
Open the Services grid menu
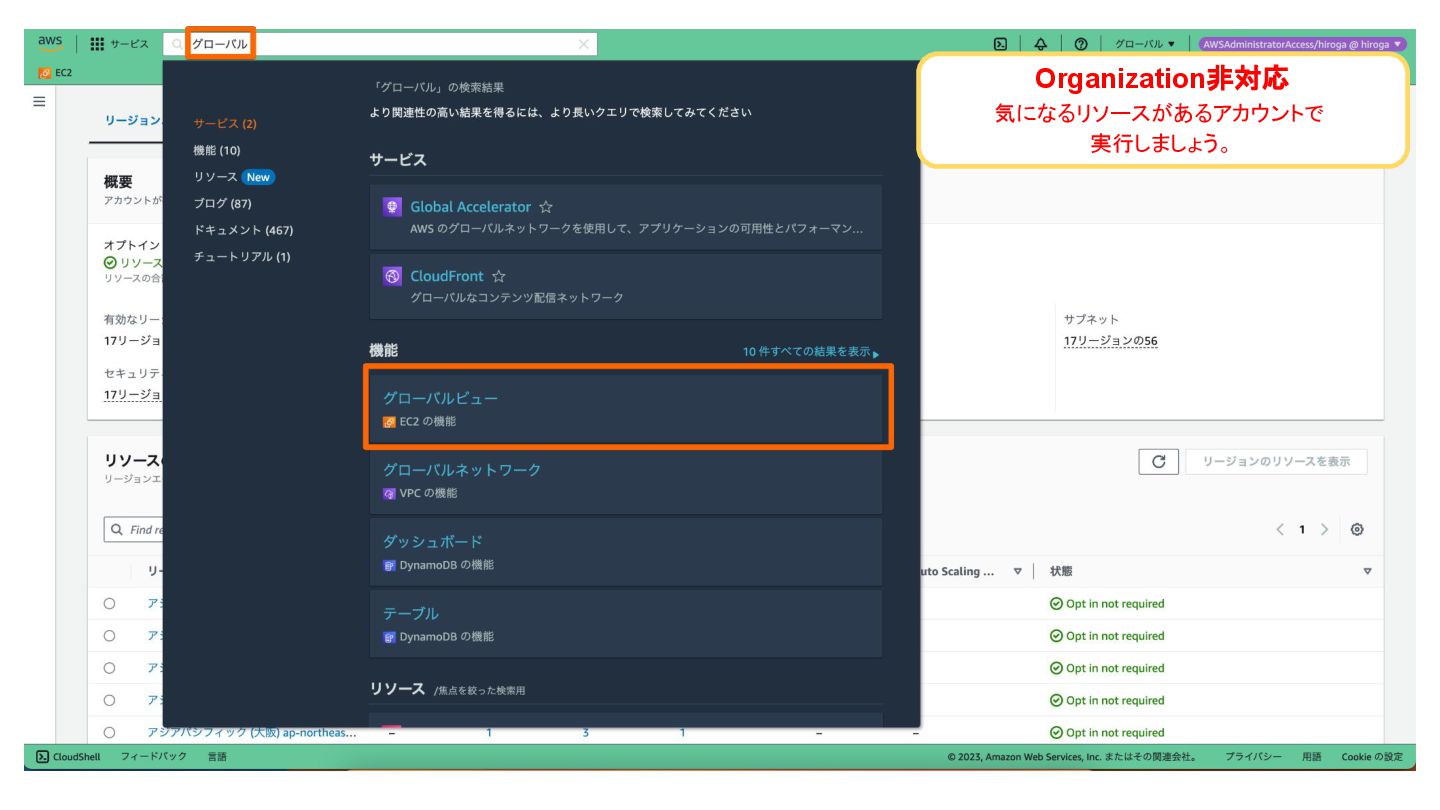[119, 44]
